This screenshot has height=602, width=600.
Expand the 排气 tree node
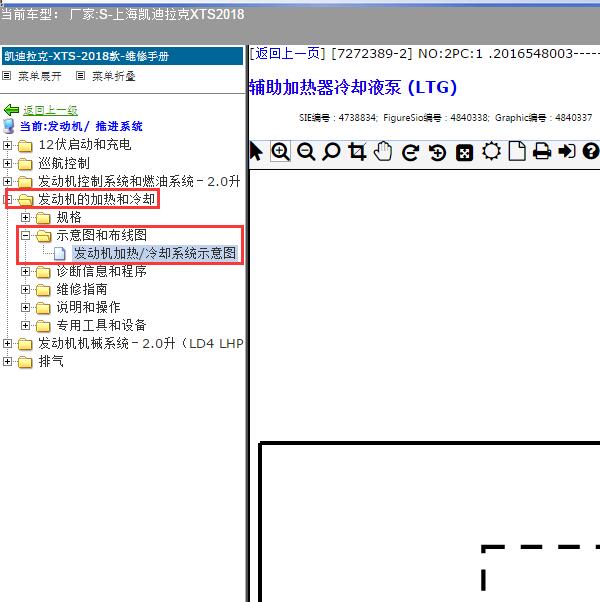[7, 361]
